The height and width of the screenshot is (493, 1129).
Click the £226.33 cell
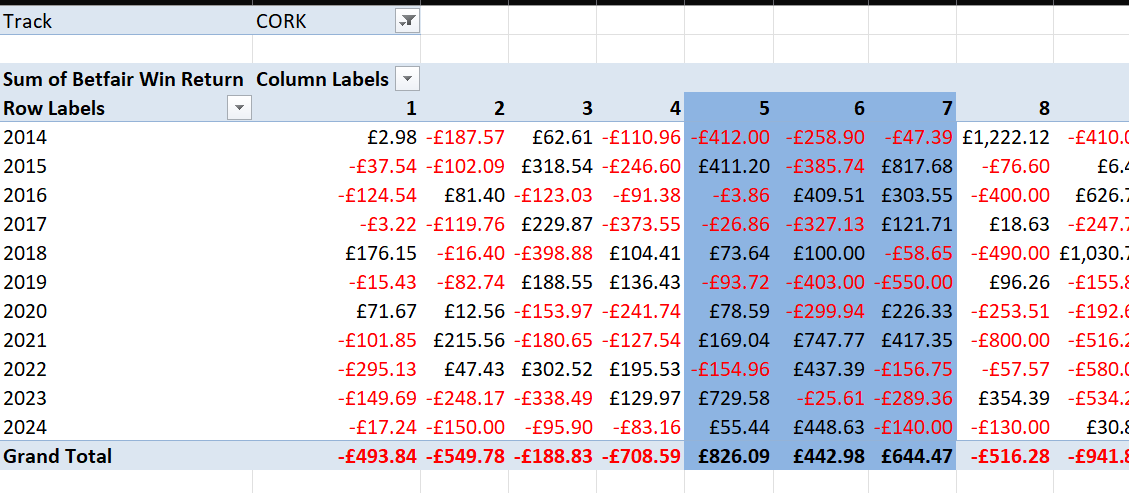click(912, 311)
